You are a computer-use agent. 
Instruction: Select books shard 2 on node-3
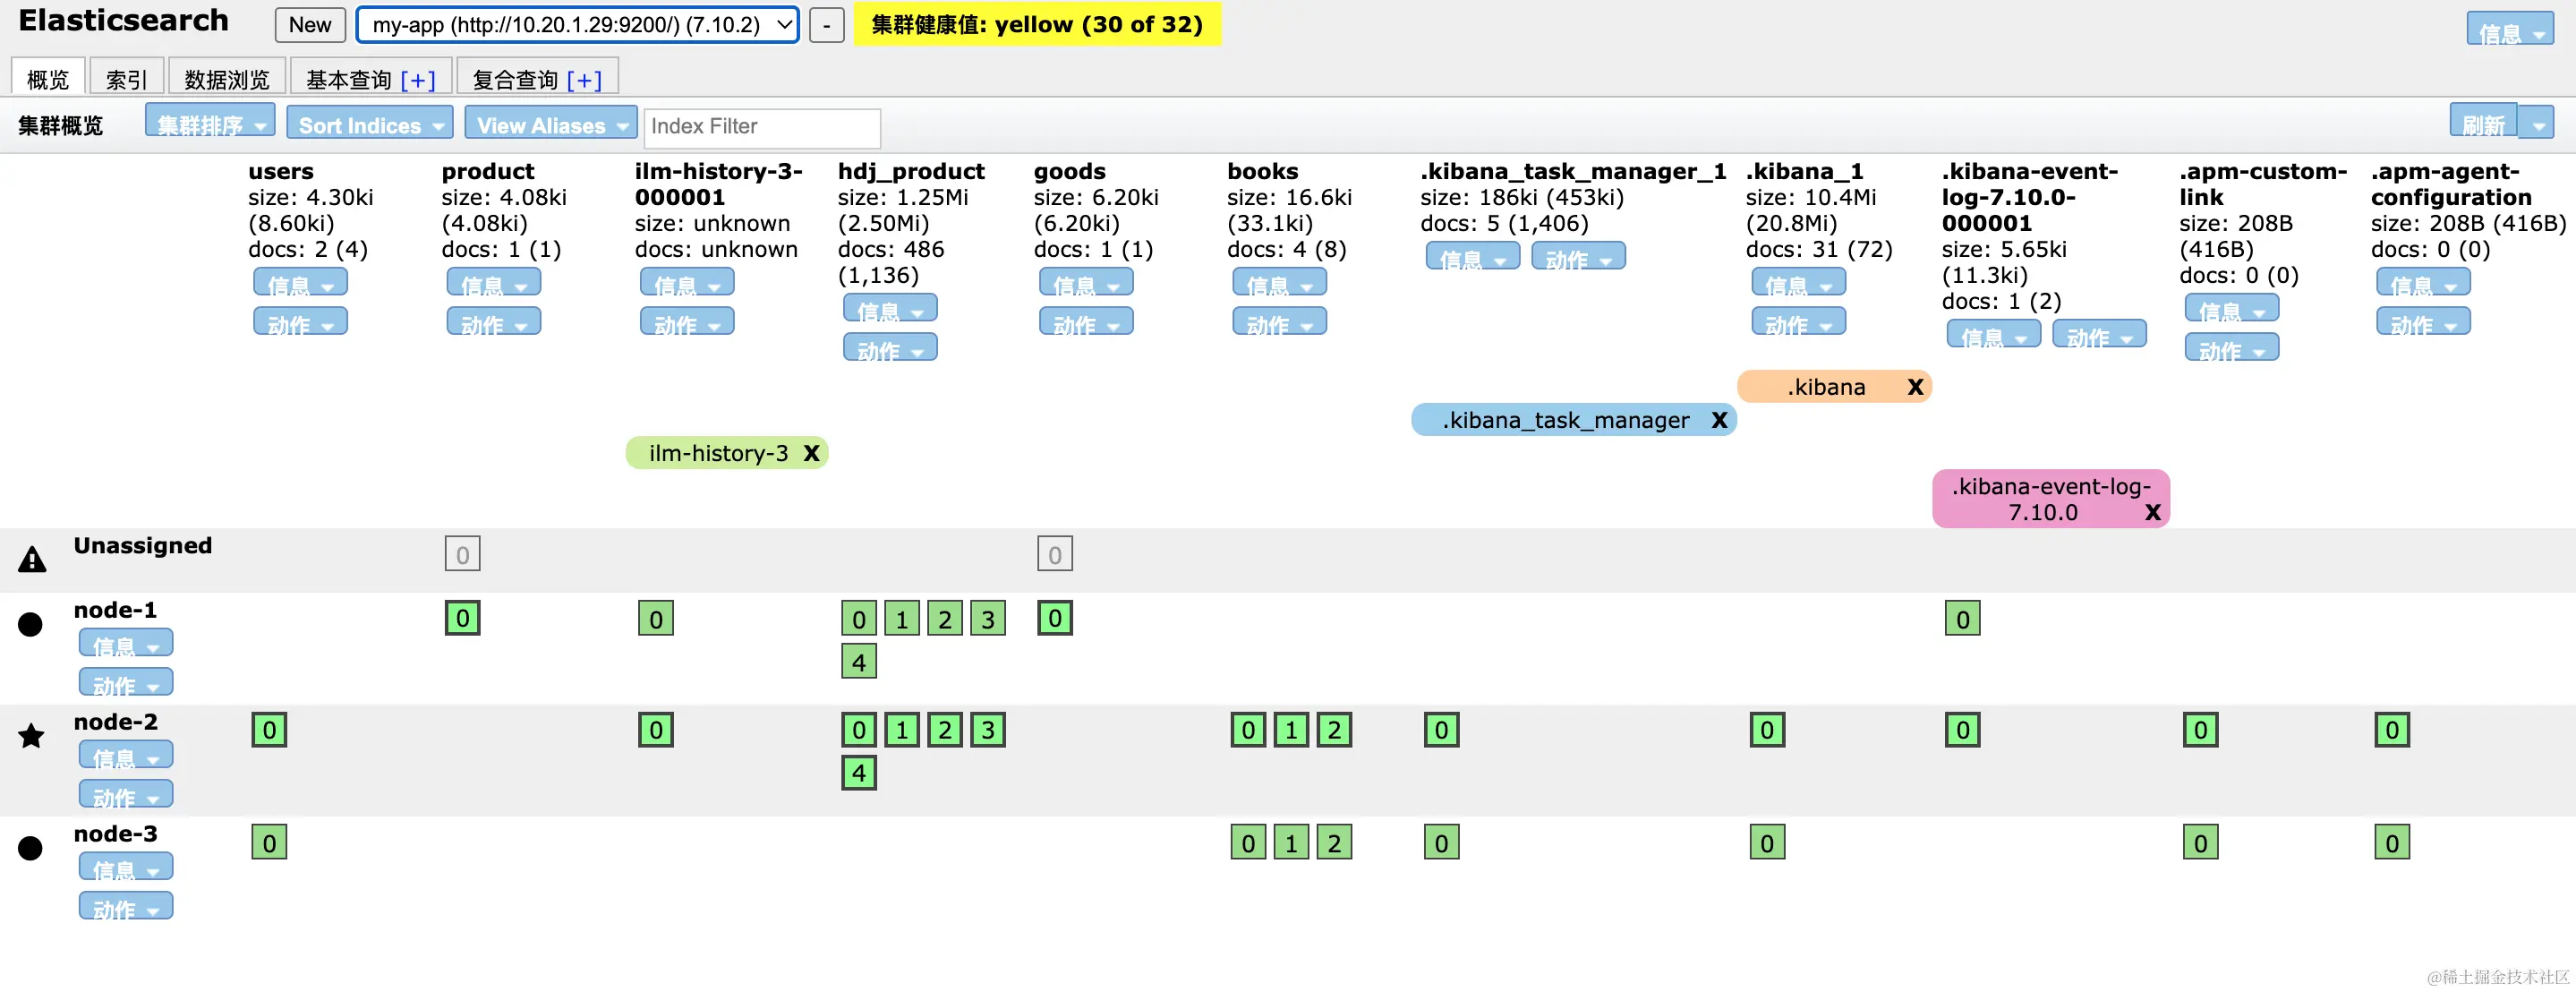(1334, 843)
